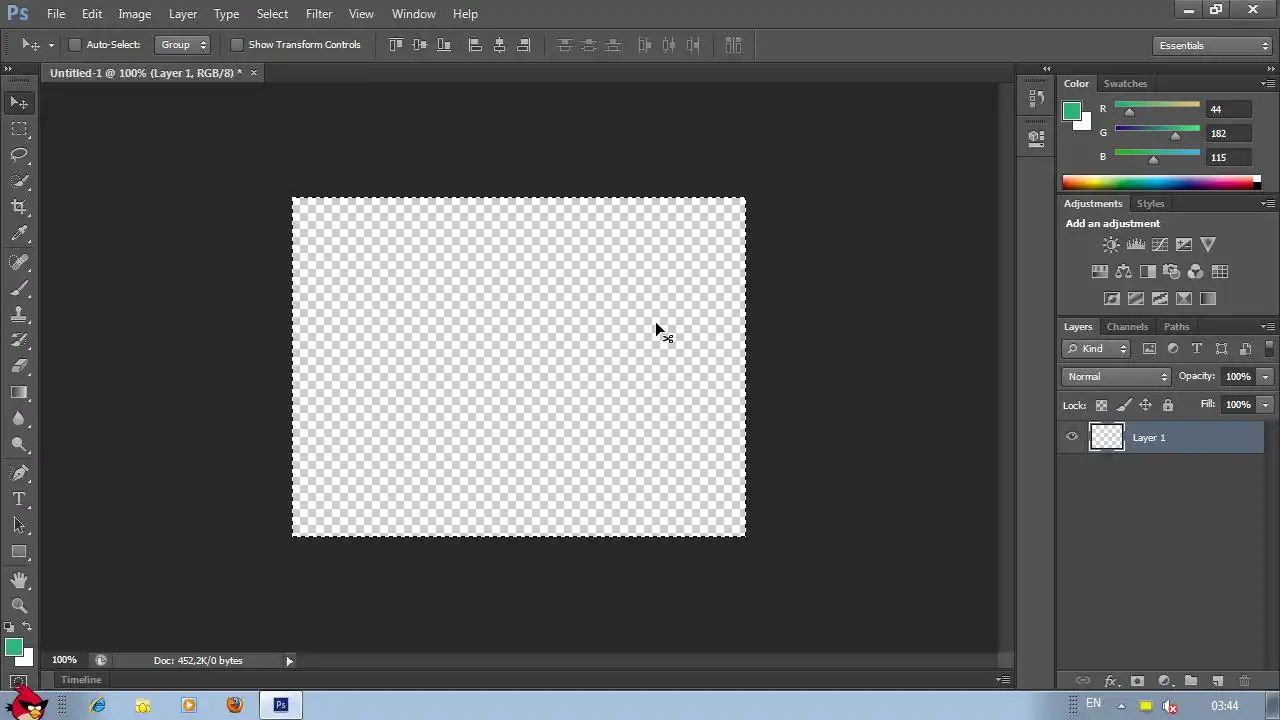Enable Show Transform Controls checkbox
Image resolution: width=1280 pixels, height=720 pixels.
[237, 45]
